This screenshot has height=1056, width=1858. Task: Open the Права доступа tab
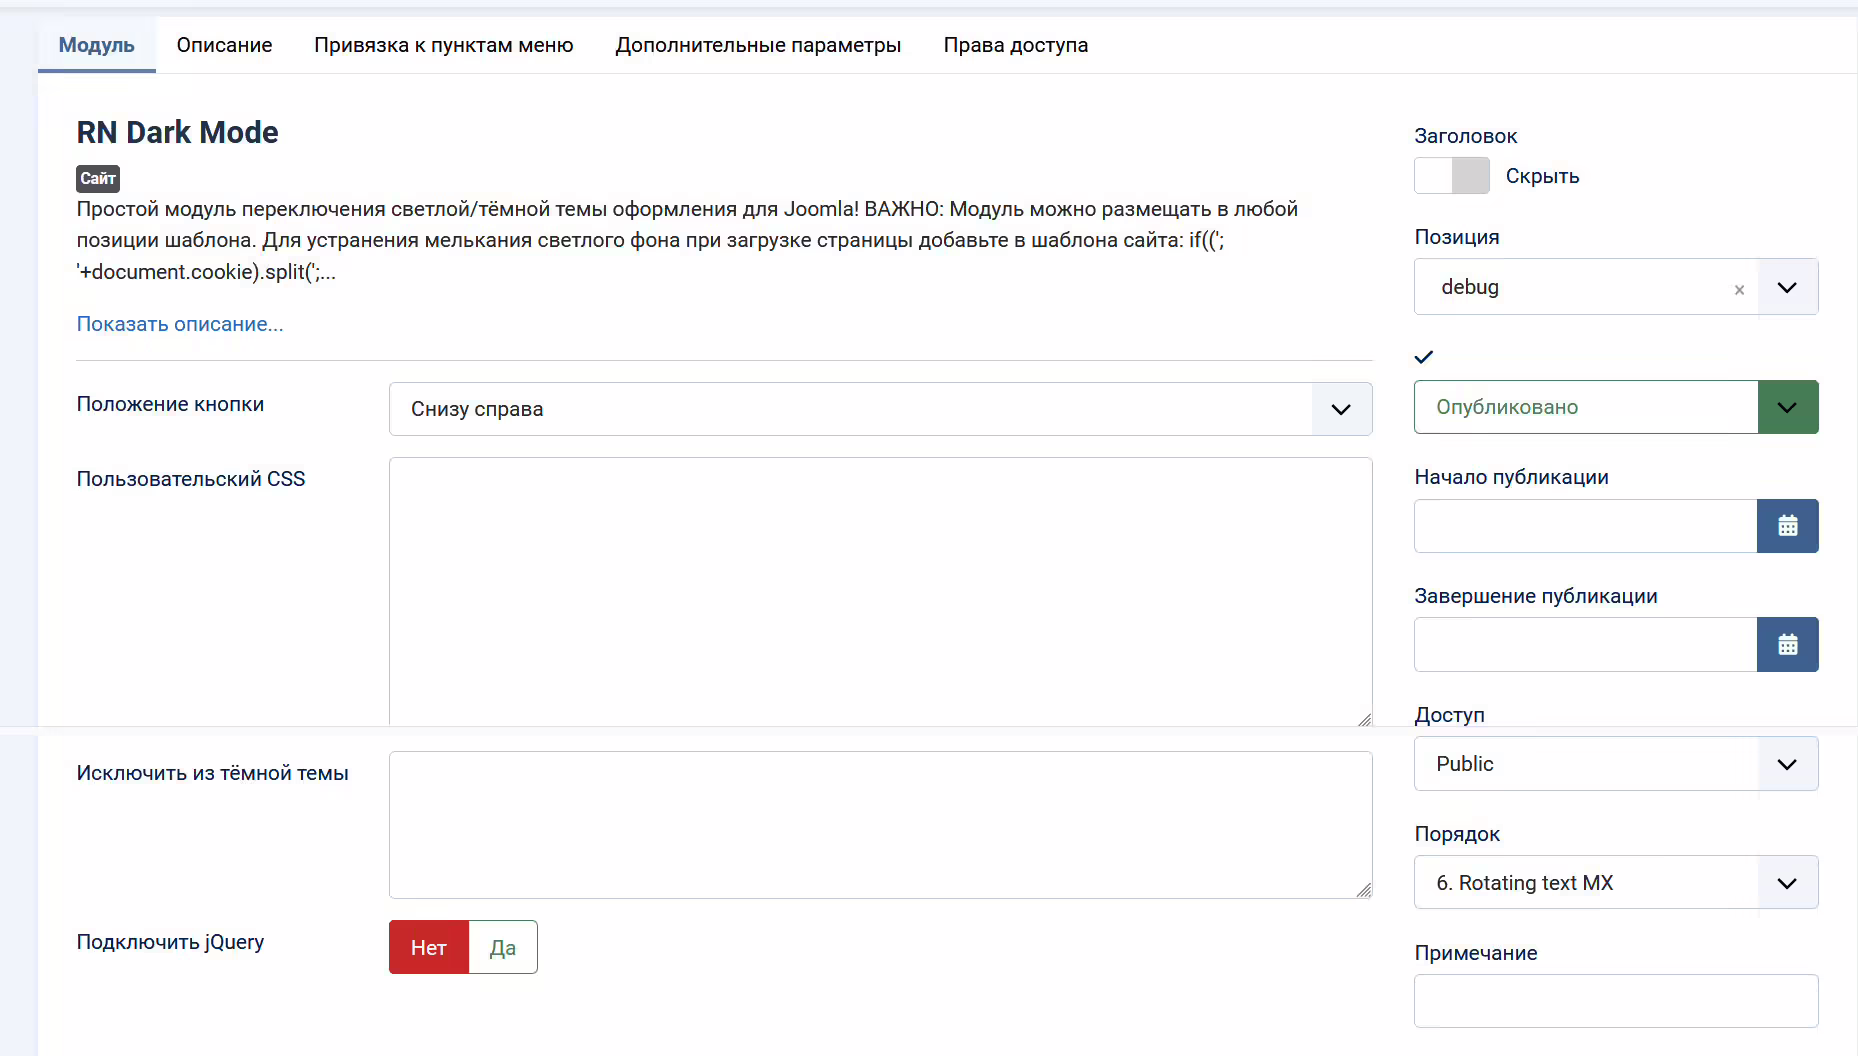pyautogui.click(x=1016, y=45)
